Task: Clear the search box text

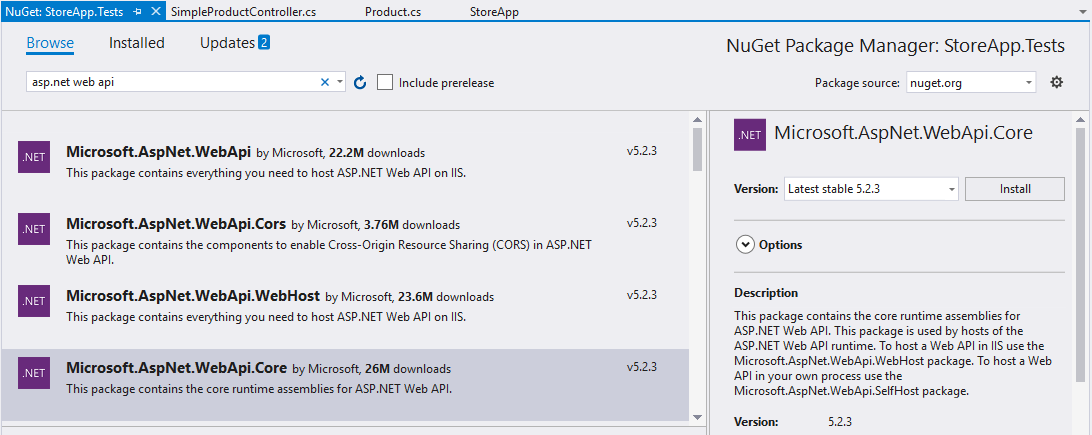Action: (x=324, y=83)
